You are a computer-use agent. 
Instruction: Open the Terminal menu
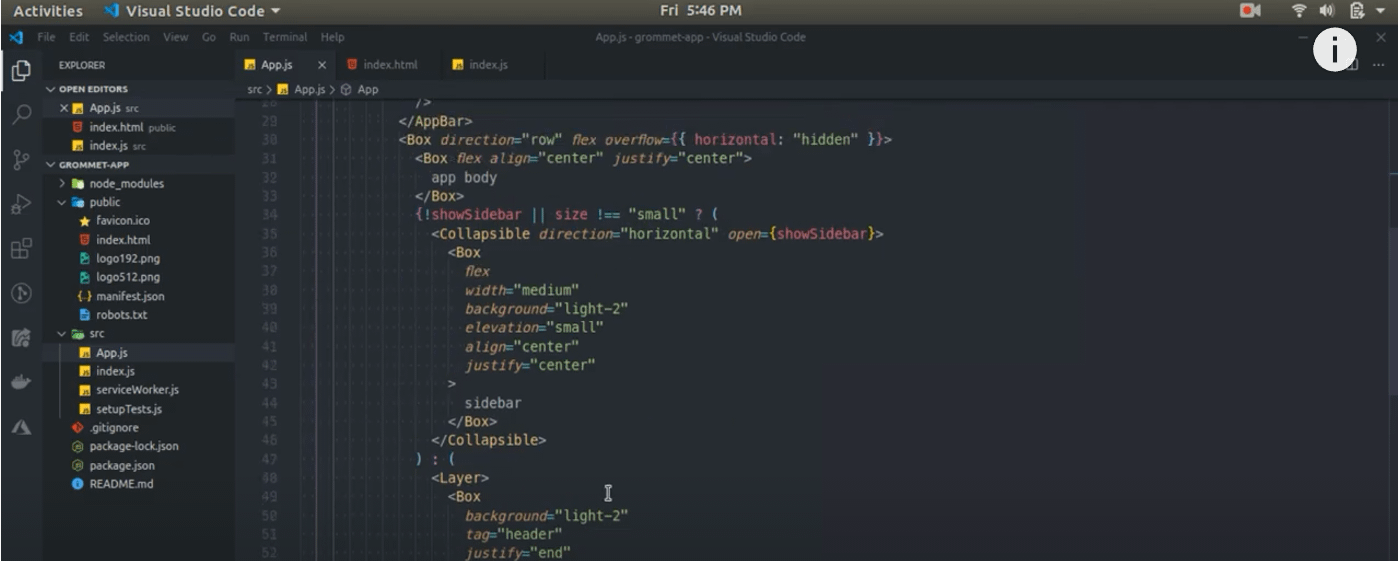tap(284, 37)
